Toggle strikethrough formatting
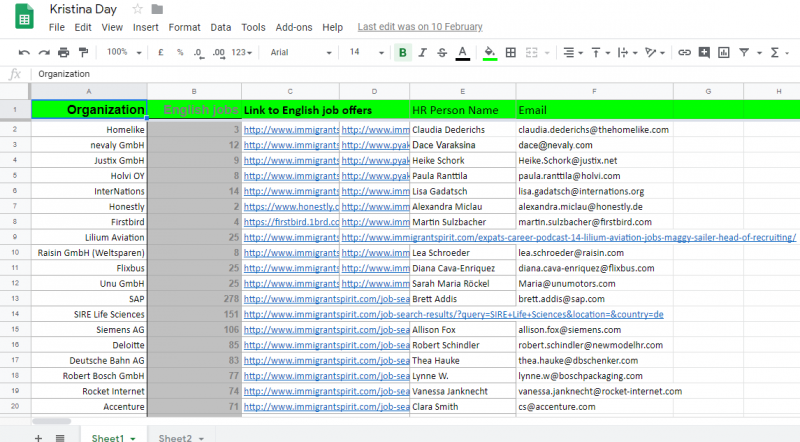800x442 pixels. [x=442, y=52]
